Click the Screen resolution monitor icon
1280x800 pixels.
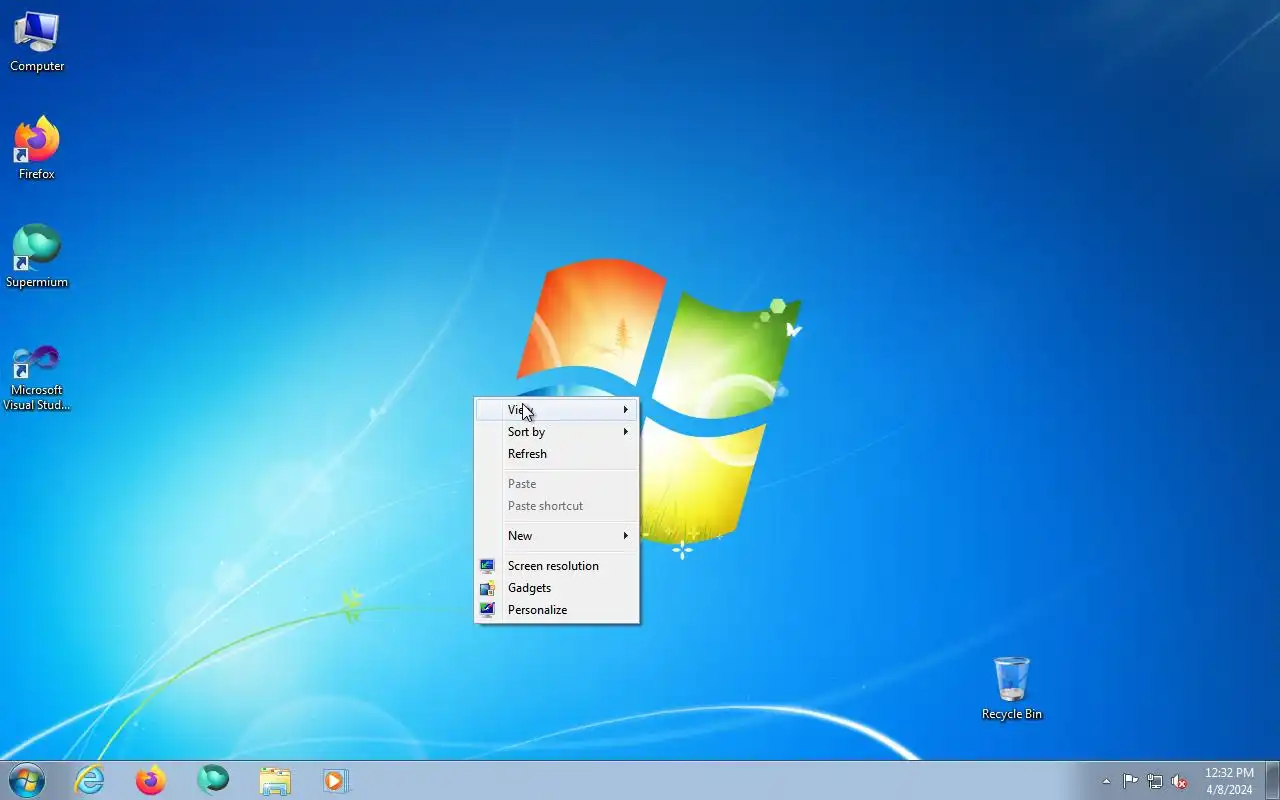(487, 566)
